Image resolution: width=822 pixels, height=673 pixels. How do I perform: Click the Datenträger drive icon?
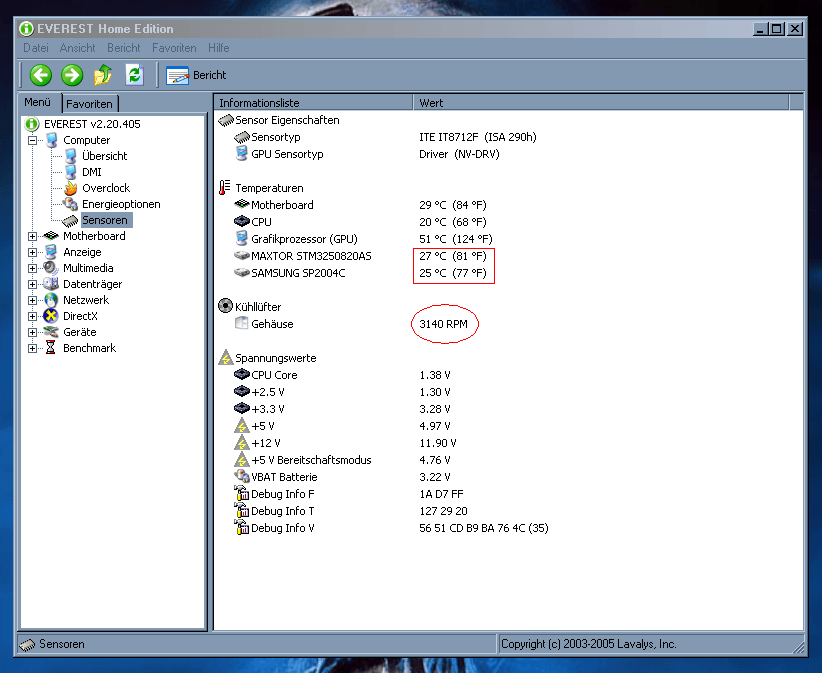point(51,284)
